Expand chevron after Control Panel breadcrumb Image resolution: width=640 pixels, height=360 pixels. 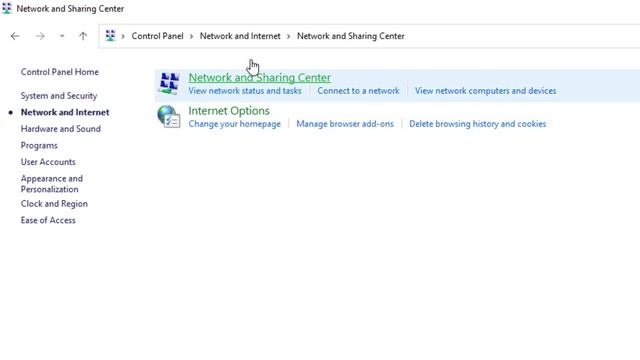pyautogui.click(x=191, y=36)
